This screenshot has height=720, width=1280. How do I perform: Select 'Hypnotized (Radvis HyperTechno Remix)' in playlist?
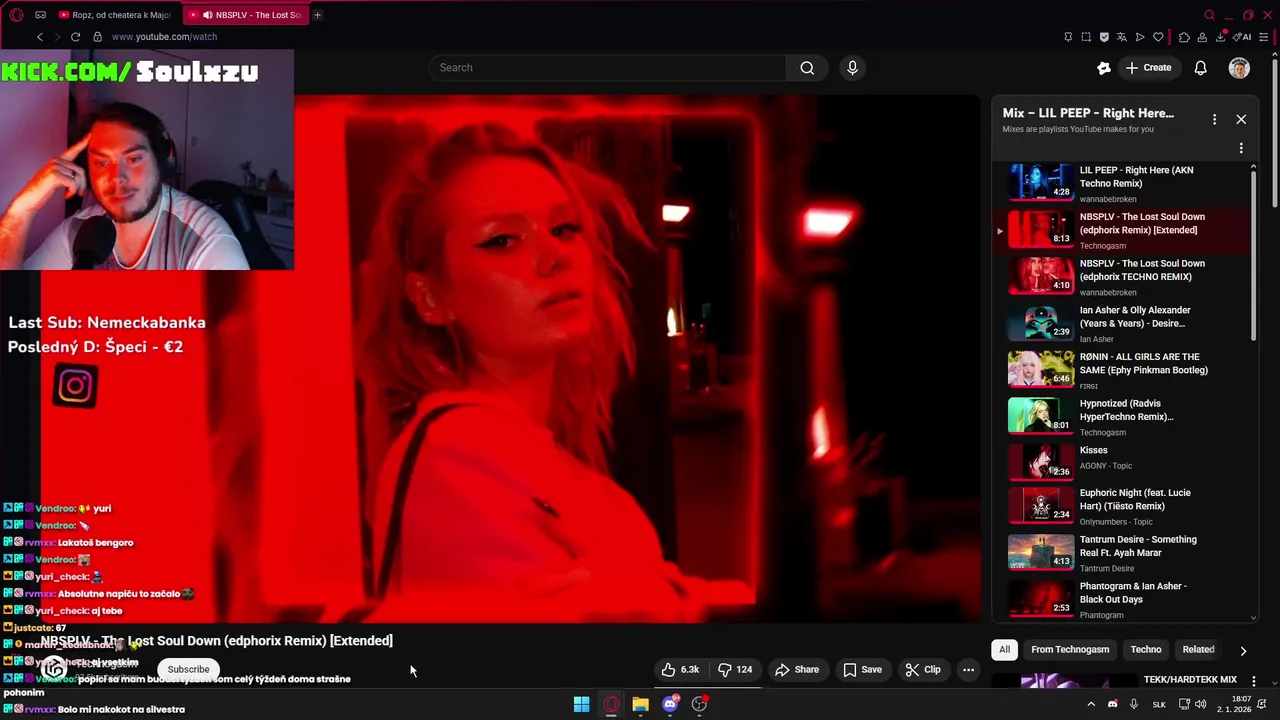[x=1120, y=417]
